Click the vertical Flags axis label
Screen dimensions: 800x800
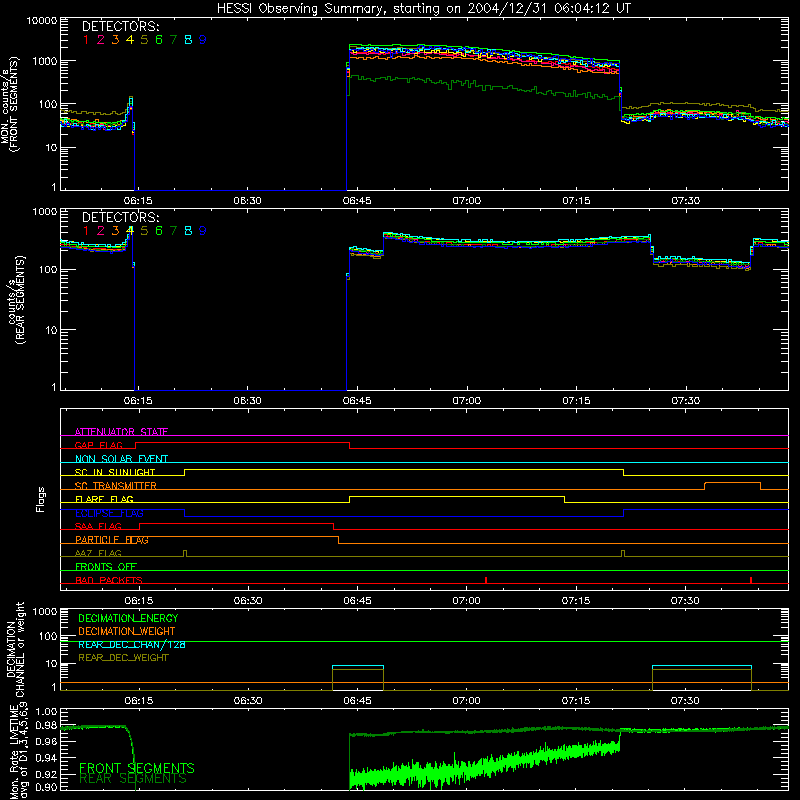click(41, 499)
